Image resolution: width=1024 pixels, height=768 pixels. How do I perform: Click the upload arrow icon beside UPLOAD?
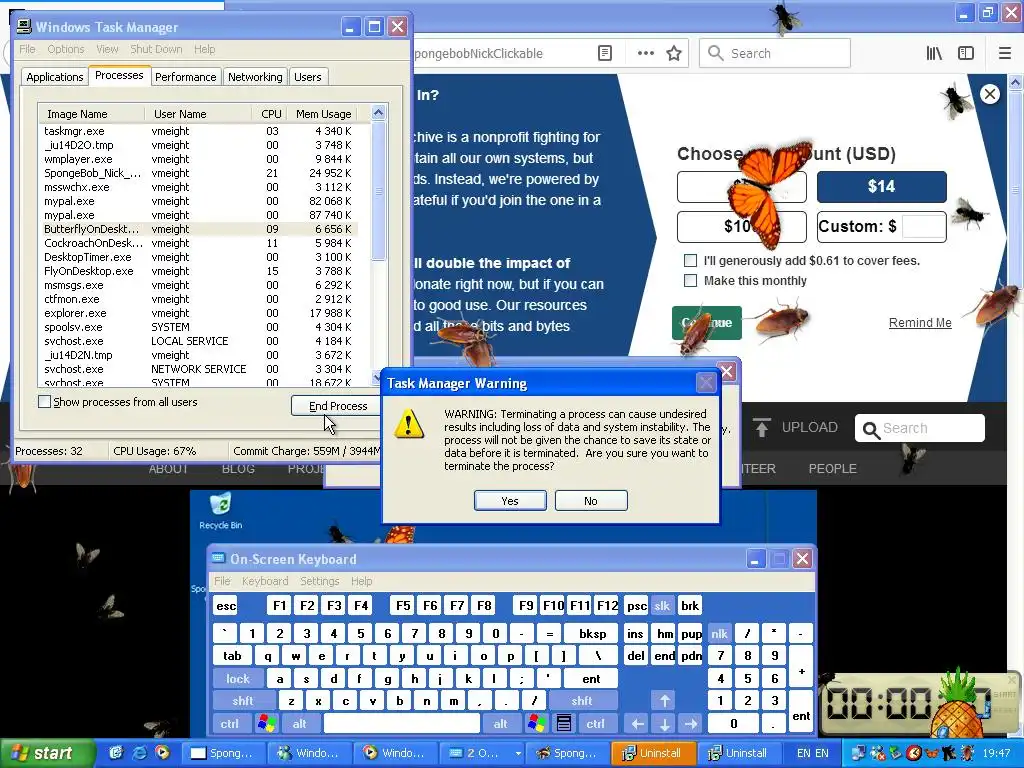(x=761, y=427)
